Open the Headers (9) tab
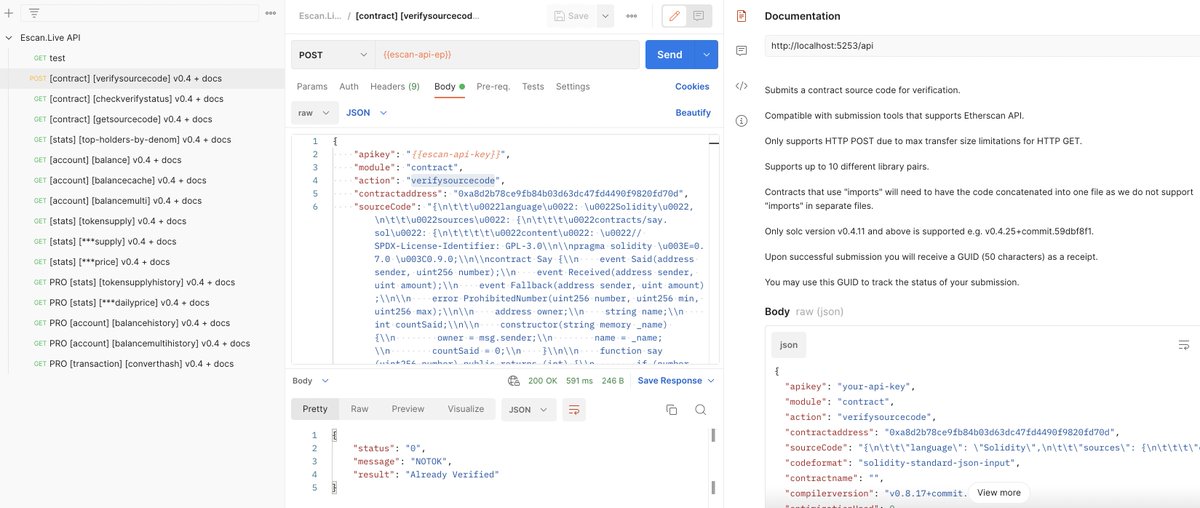Viewport: 1200px width, 508px height. tap(395, 87)
